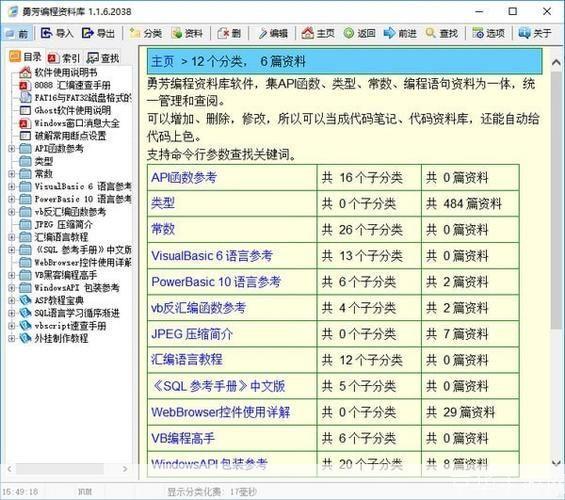
Task: Open Windows窗口消息大全 tree item
Action: tap(77, 123)
